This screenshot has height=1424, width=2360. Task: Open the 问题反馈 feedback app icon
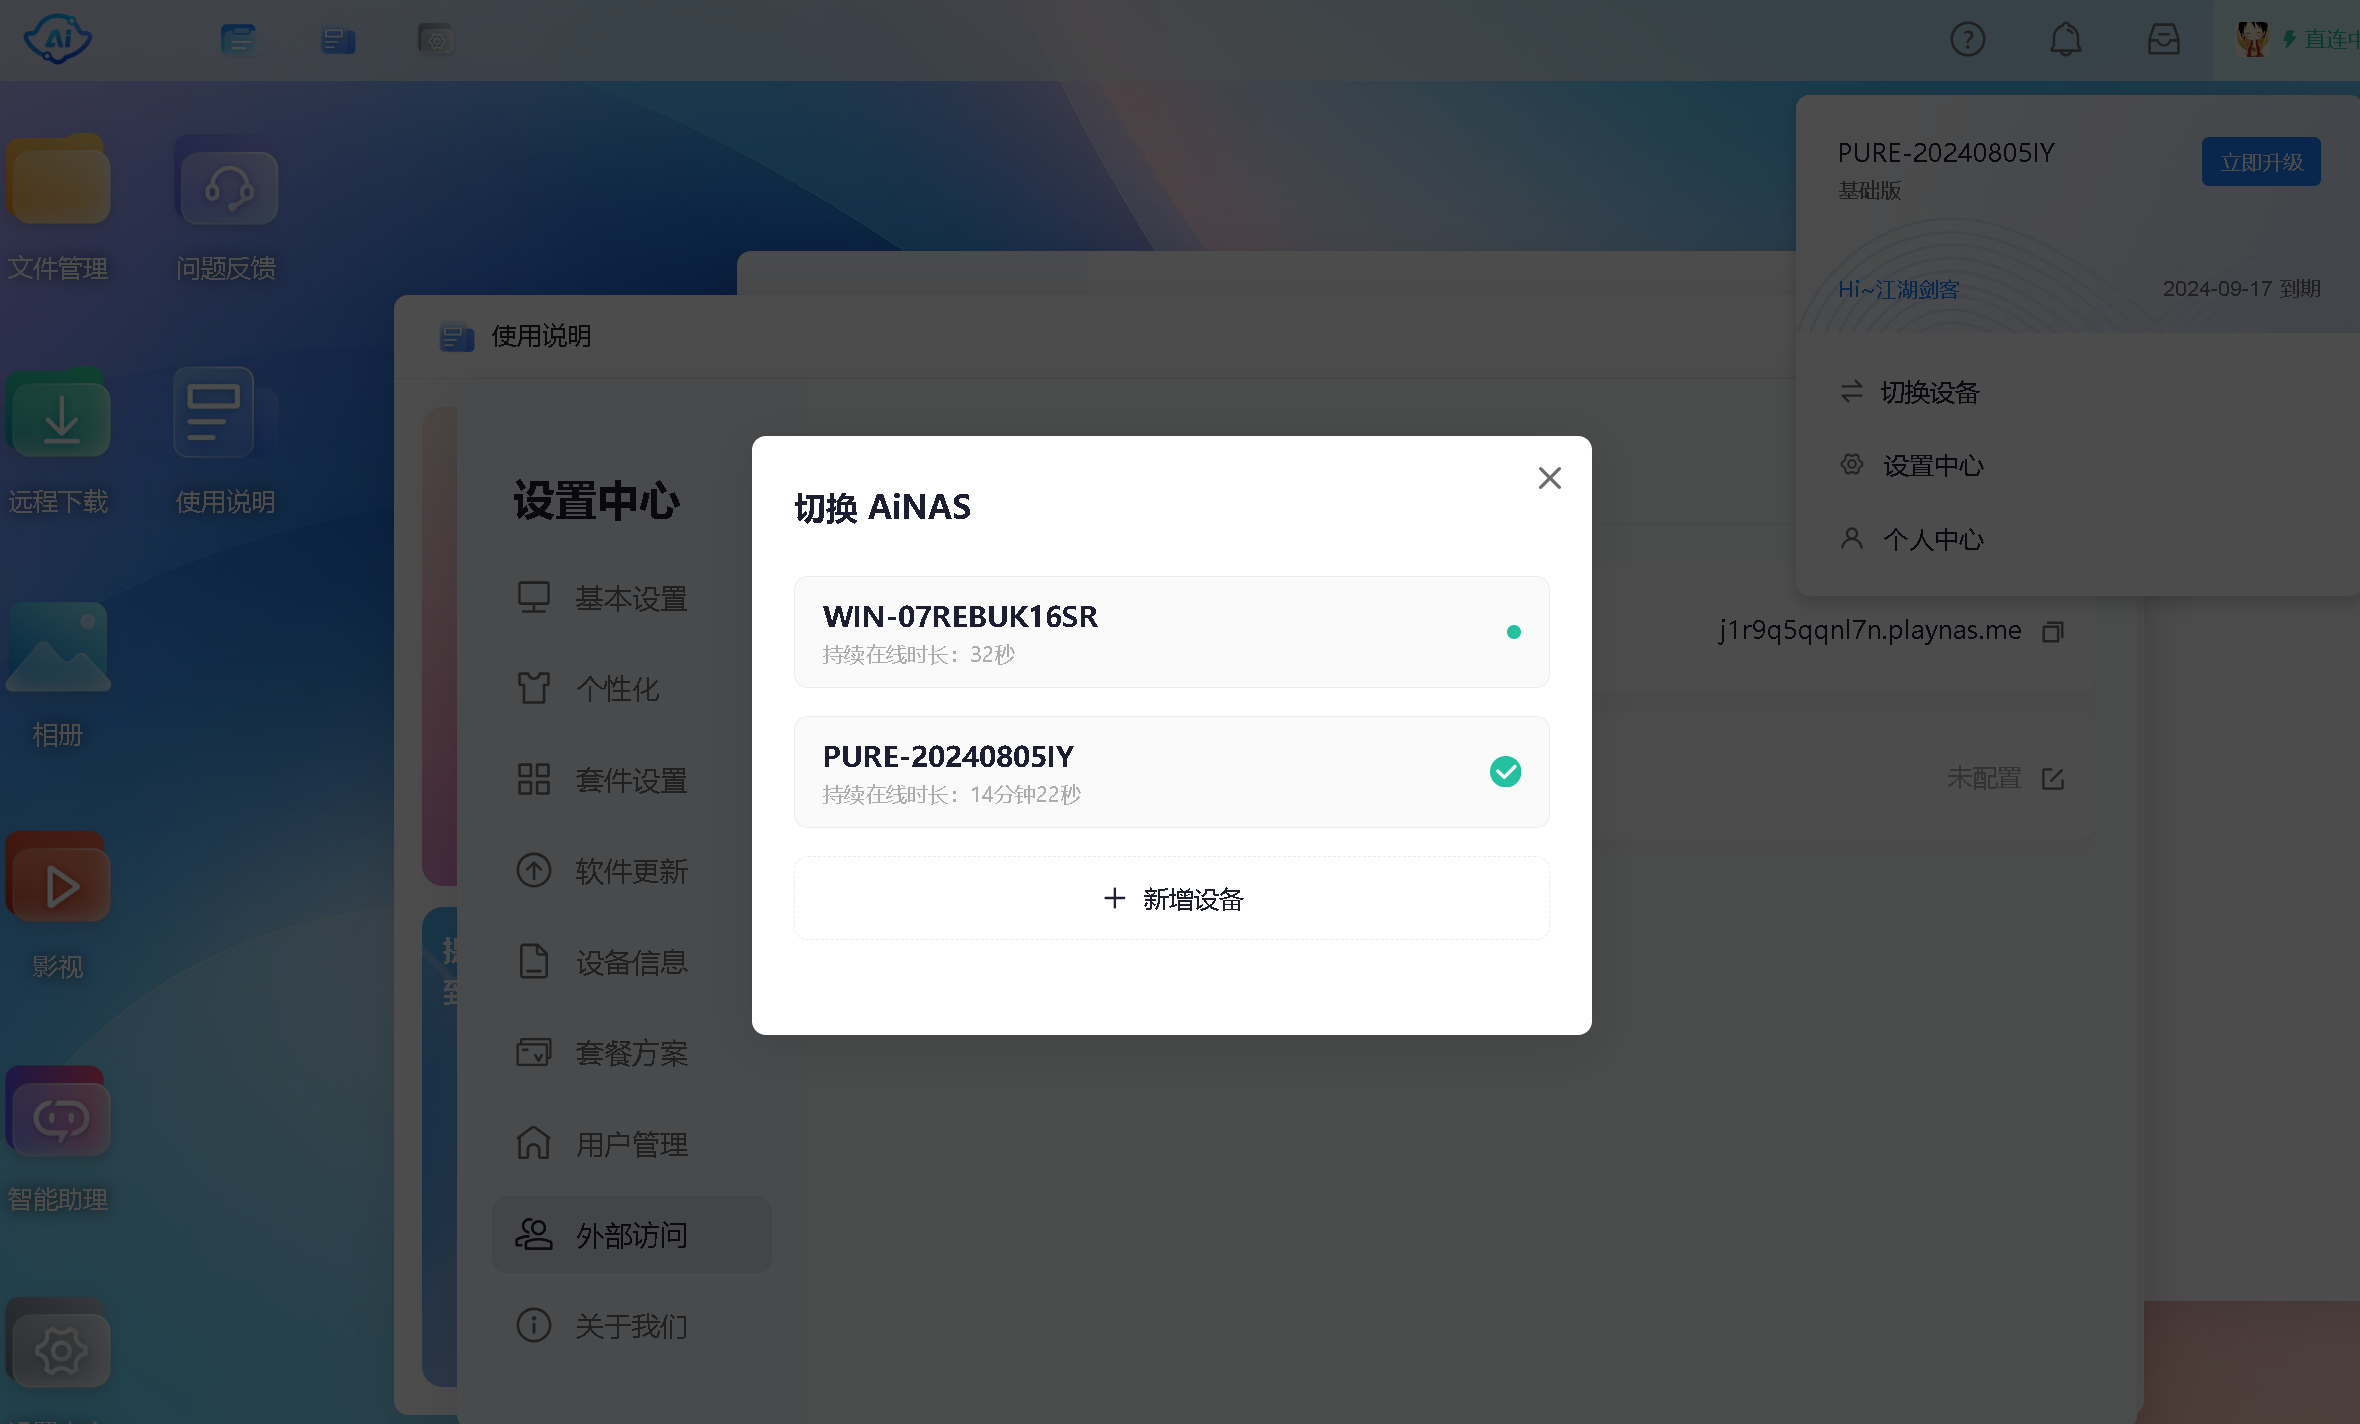[x=227, y=182]
